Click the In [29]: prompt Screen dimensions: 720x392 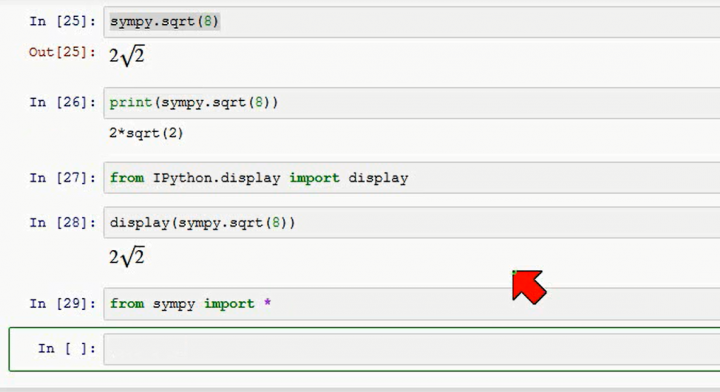point(63,303)
